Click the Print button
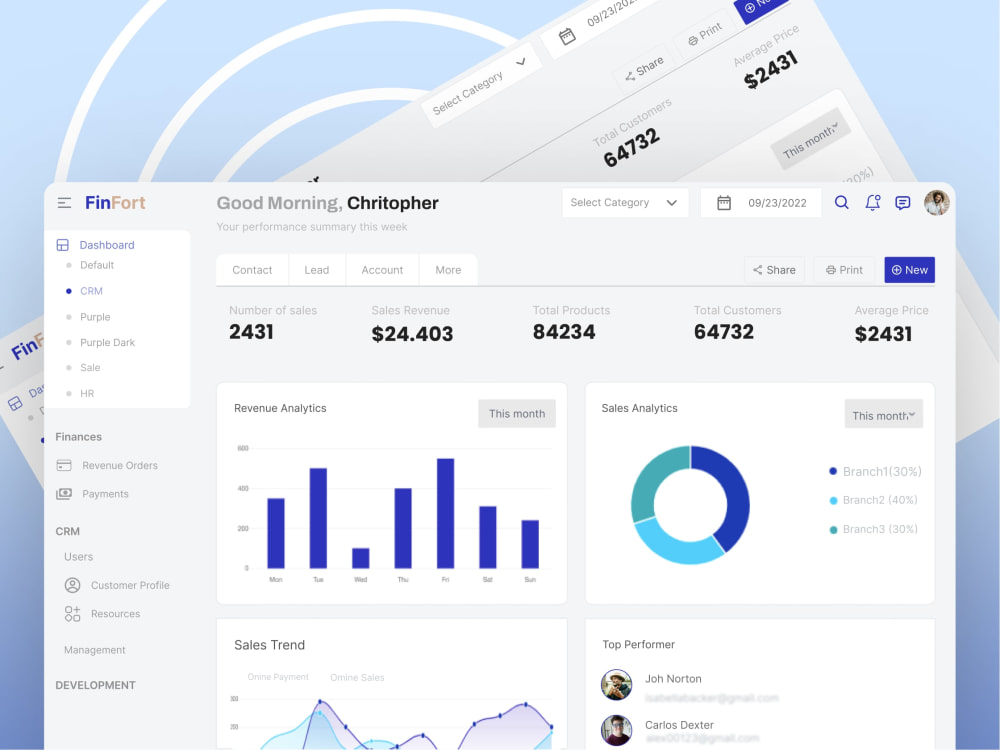1000x750 pixels. [x=844, y=270]
